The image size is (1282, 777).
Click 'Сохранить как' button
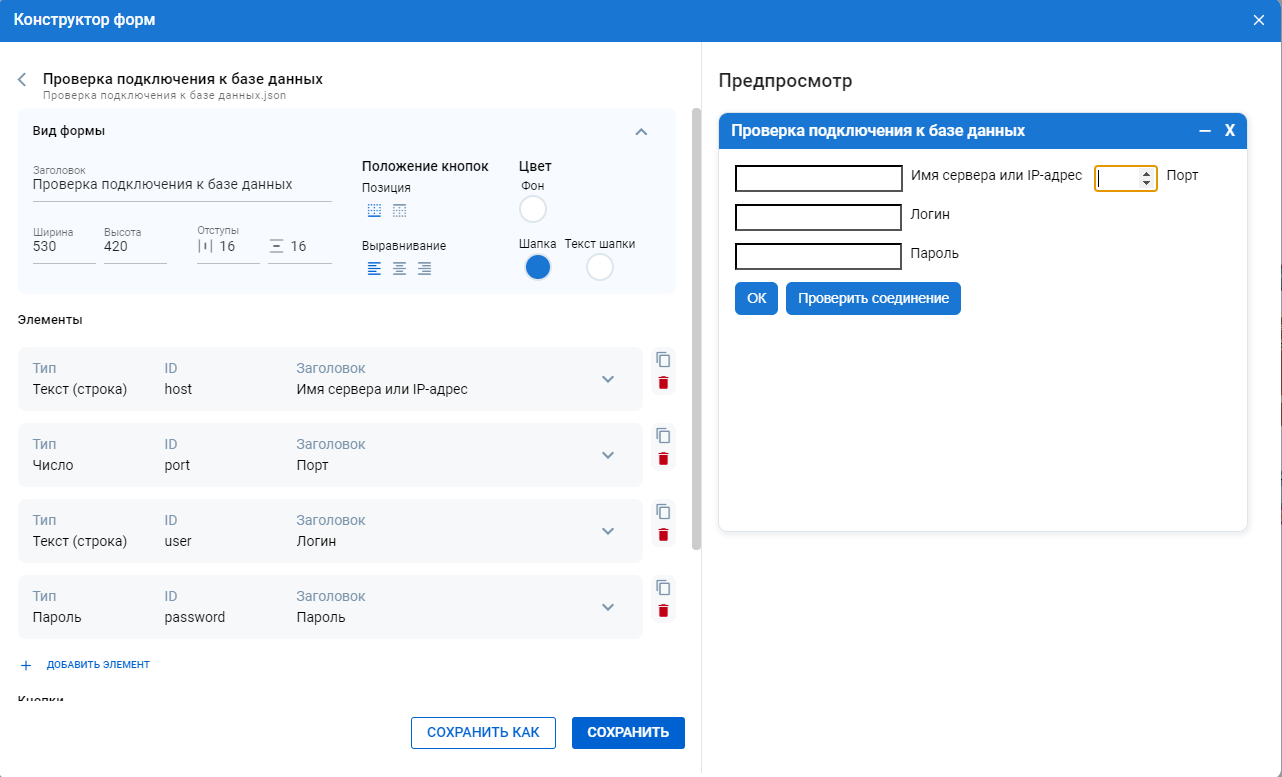coord(483,732)
